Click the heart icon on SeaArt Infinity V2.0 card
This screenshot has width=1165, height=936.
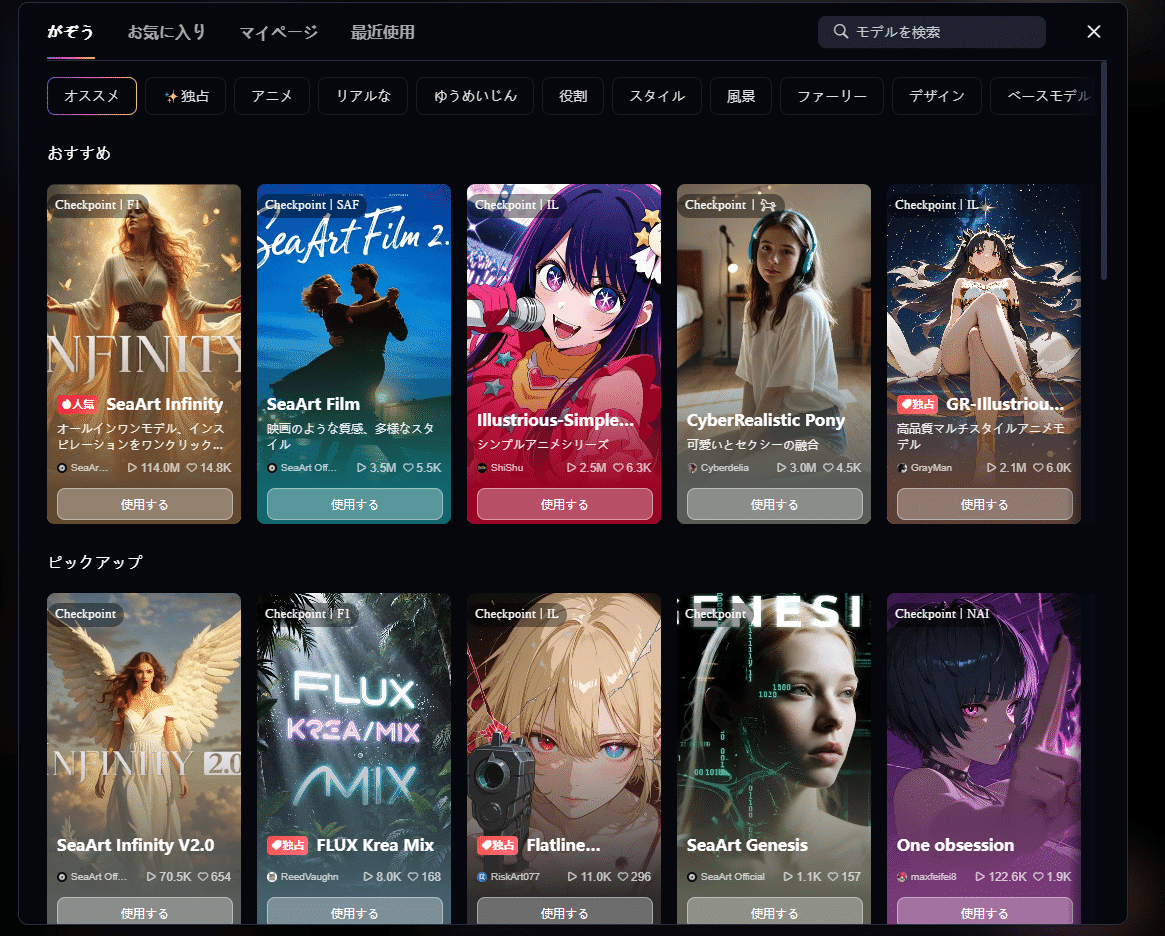203,877
